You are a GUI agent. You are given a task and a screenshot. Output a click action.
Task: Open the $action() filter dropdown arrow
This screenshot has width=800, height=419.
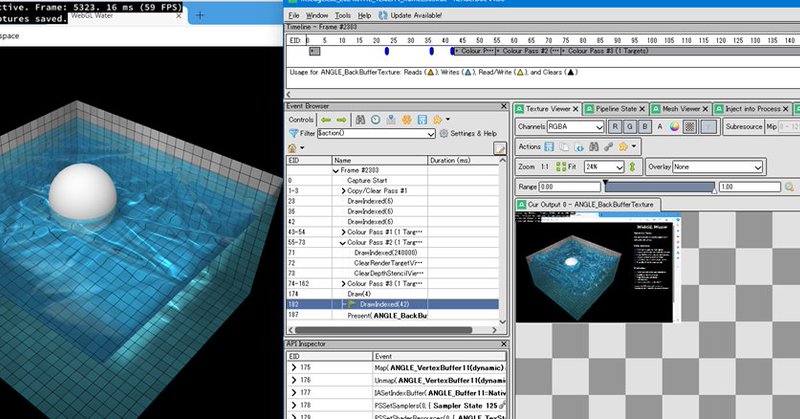pos(431,134)
